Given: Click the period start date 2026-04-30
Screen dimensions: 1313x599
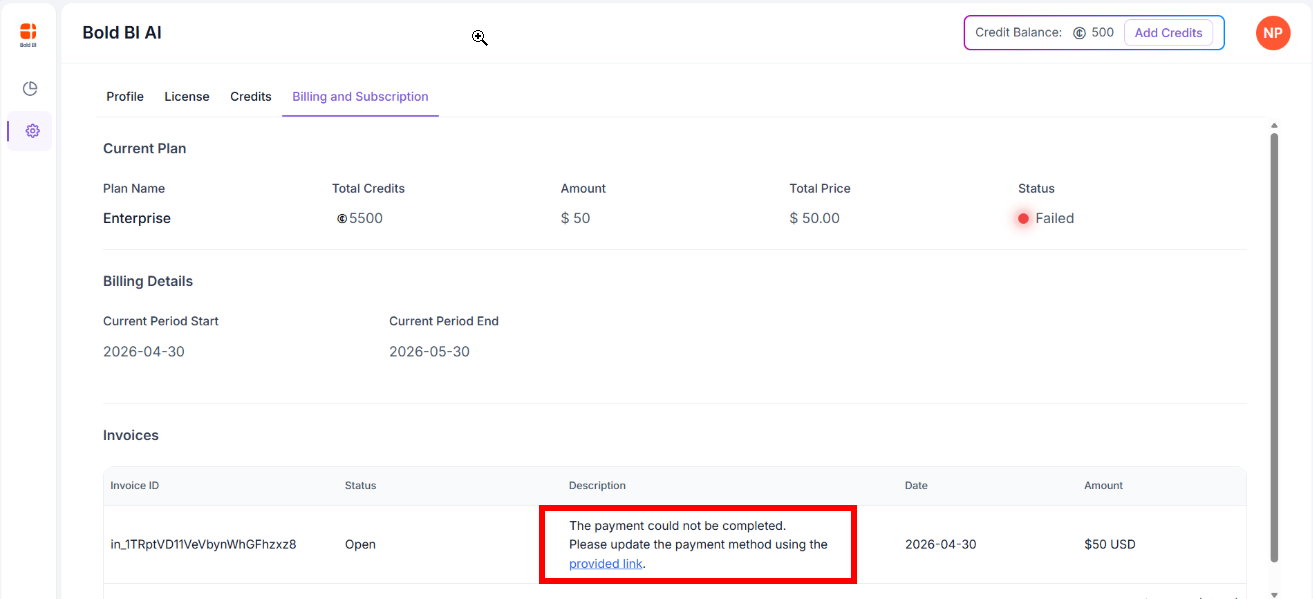Looking at the screenshot, I should pyautogui.click(x=144, y=352).
